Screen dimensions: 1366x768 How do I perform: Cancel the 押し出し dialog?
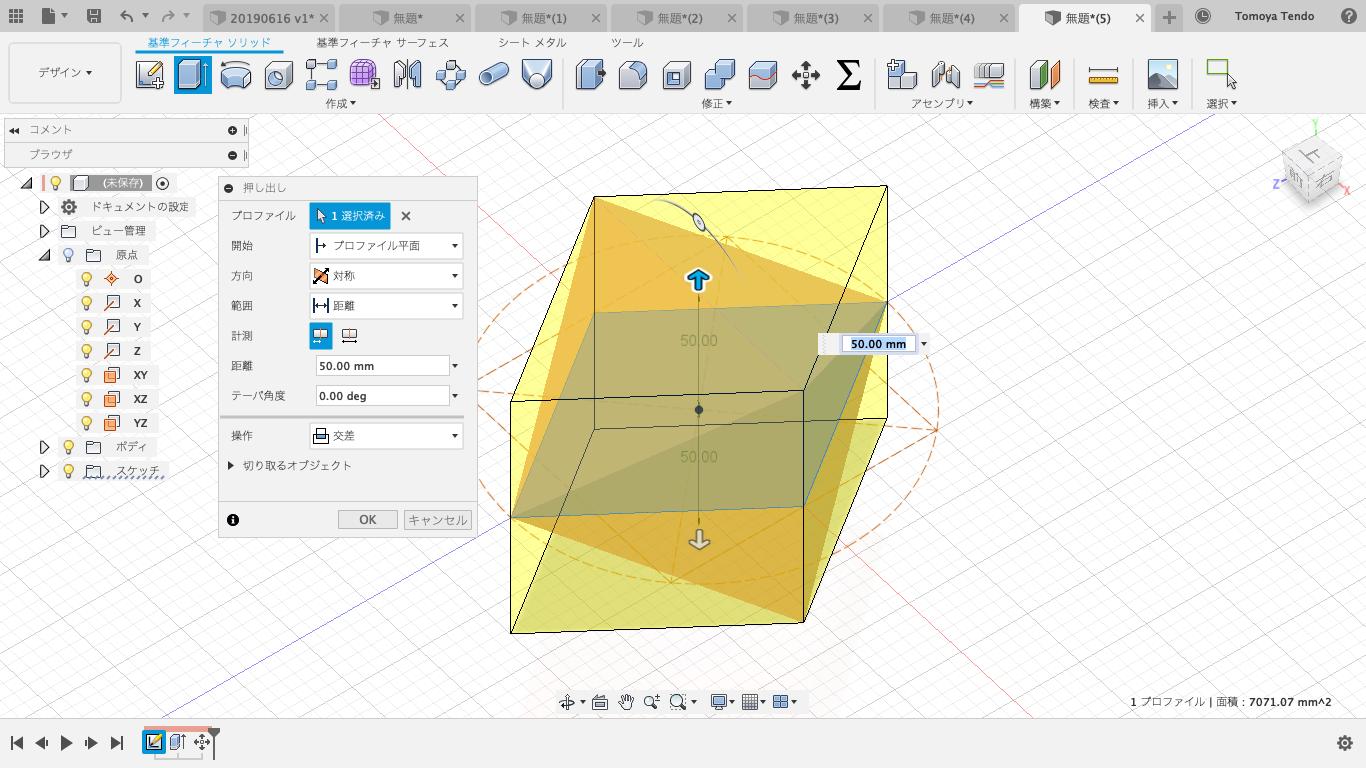[x=437, y=519]
